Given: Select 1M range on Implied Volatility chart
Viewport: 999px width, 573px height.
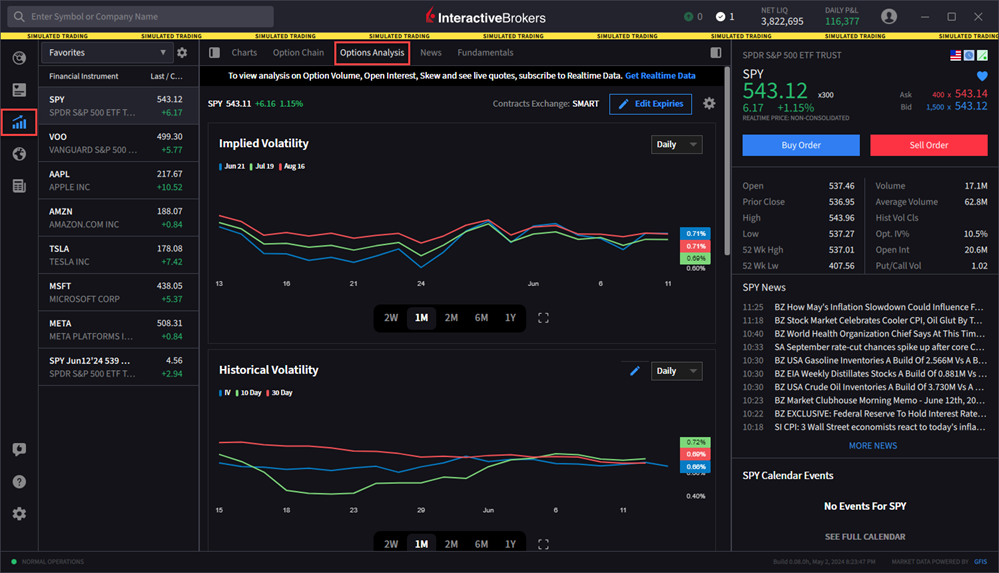Looking at the screenshot, I should (x=421, y=318).
